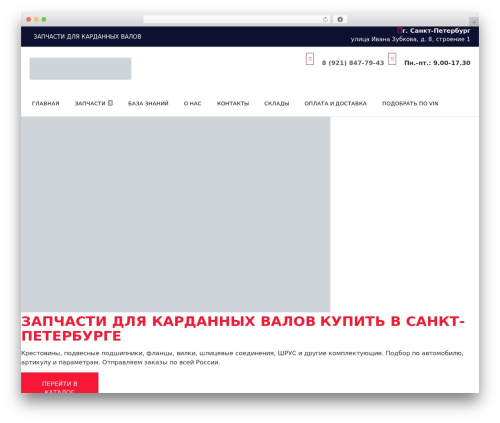Click the description paragraph starting with Крестовины
500x423 pixels.
pyautogui.click(x=242, y=357)
